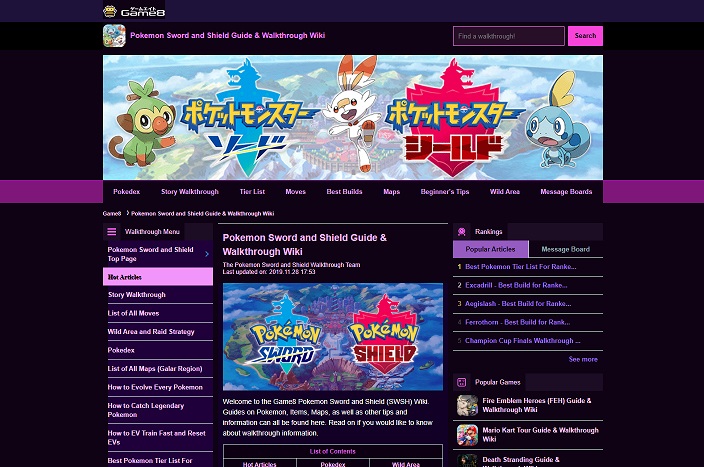704x467 pixels.
Task: Open Mario Kart Tour game thumbnail
Action: 467,435
